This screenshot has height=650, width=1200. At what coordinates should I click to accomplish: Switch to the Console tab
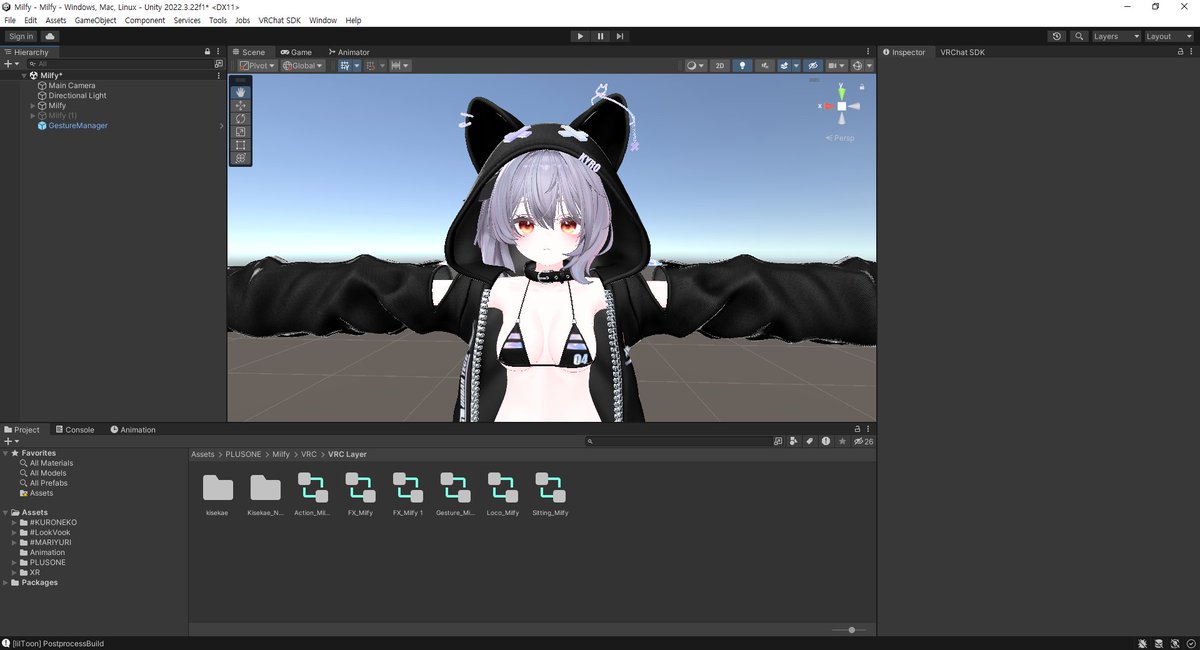point(74,430)
